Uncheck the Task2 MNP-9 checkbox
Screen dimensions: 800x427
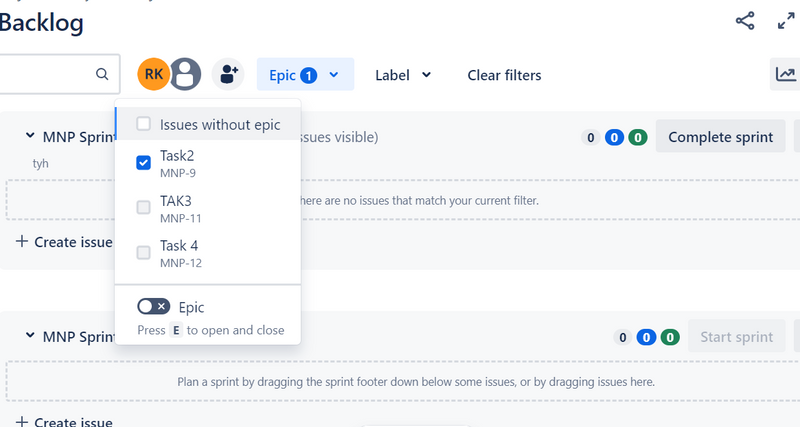click(144, 162)
